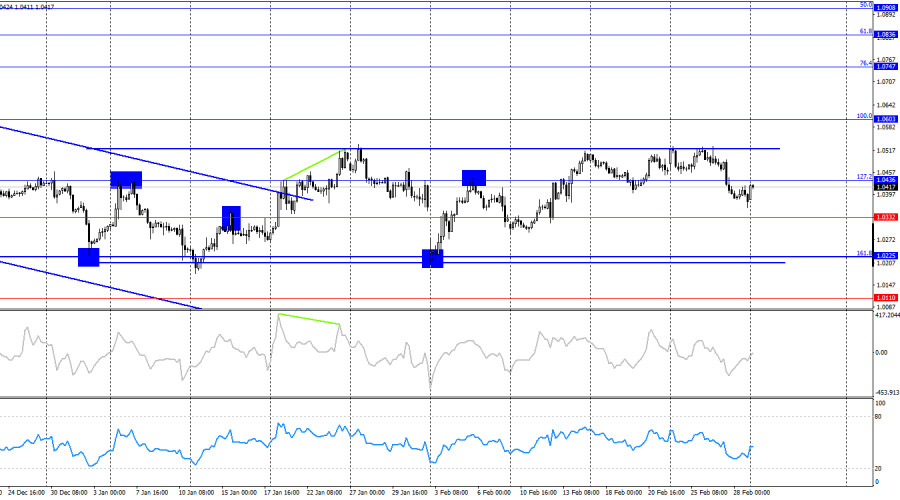Click the 27 Jan 00:00 date label
900x500 pixels.
(367, 493)
